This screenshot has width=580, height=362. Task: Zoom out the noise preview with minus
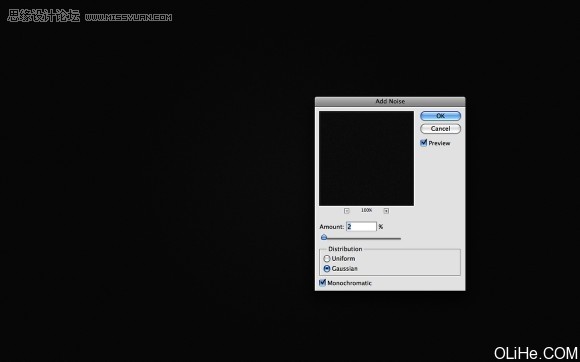click(347, 211)
